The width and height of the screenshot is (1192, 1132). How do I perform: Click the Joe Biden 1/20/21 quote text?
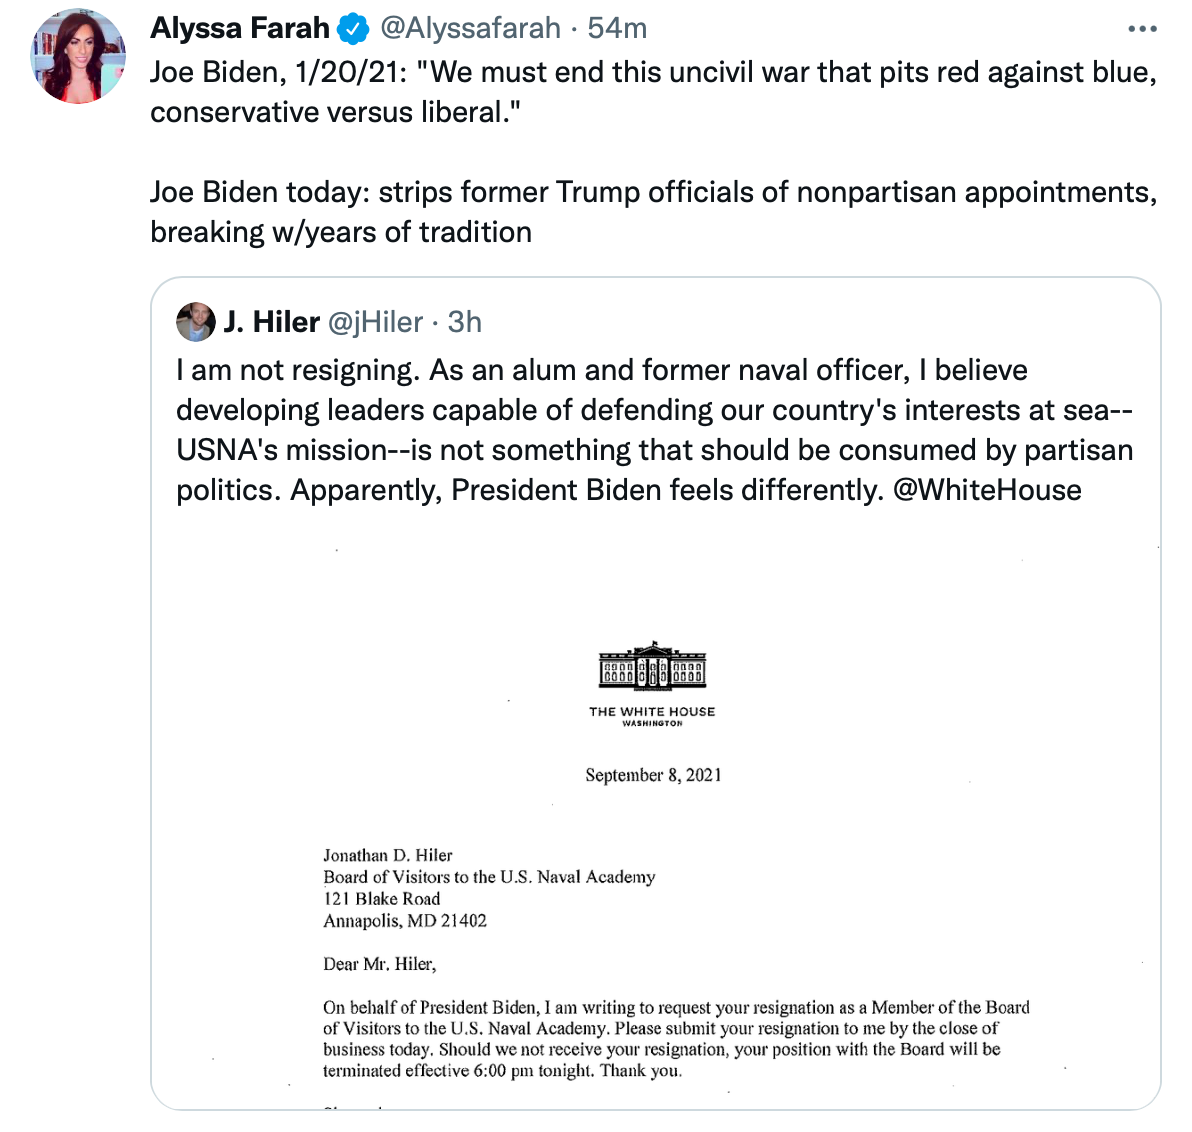coord(653,92)
